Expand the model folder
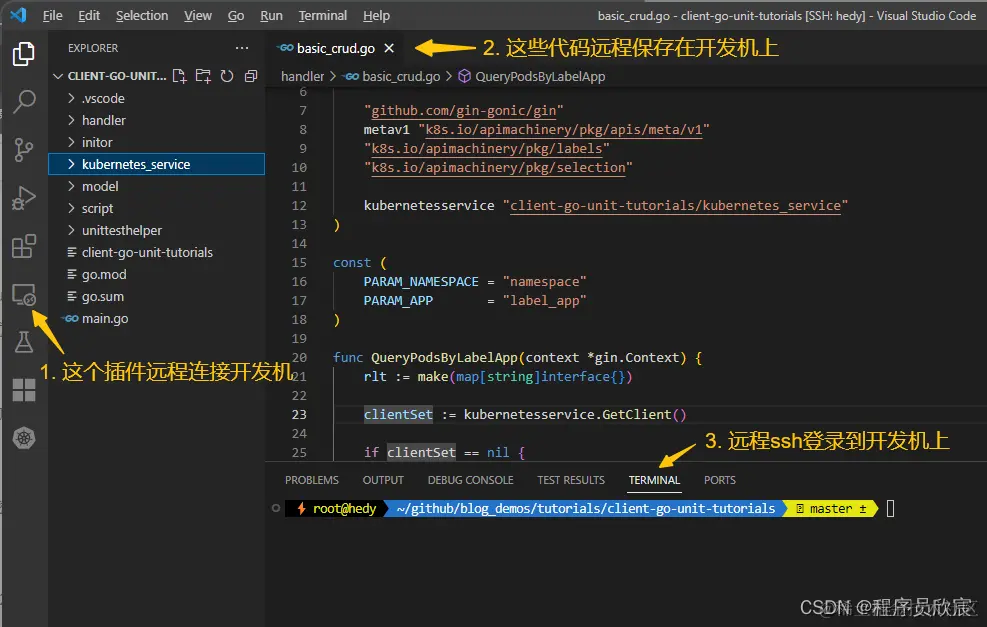This screenshot has width=987, height=627. coord(71,186)
